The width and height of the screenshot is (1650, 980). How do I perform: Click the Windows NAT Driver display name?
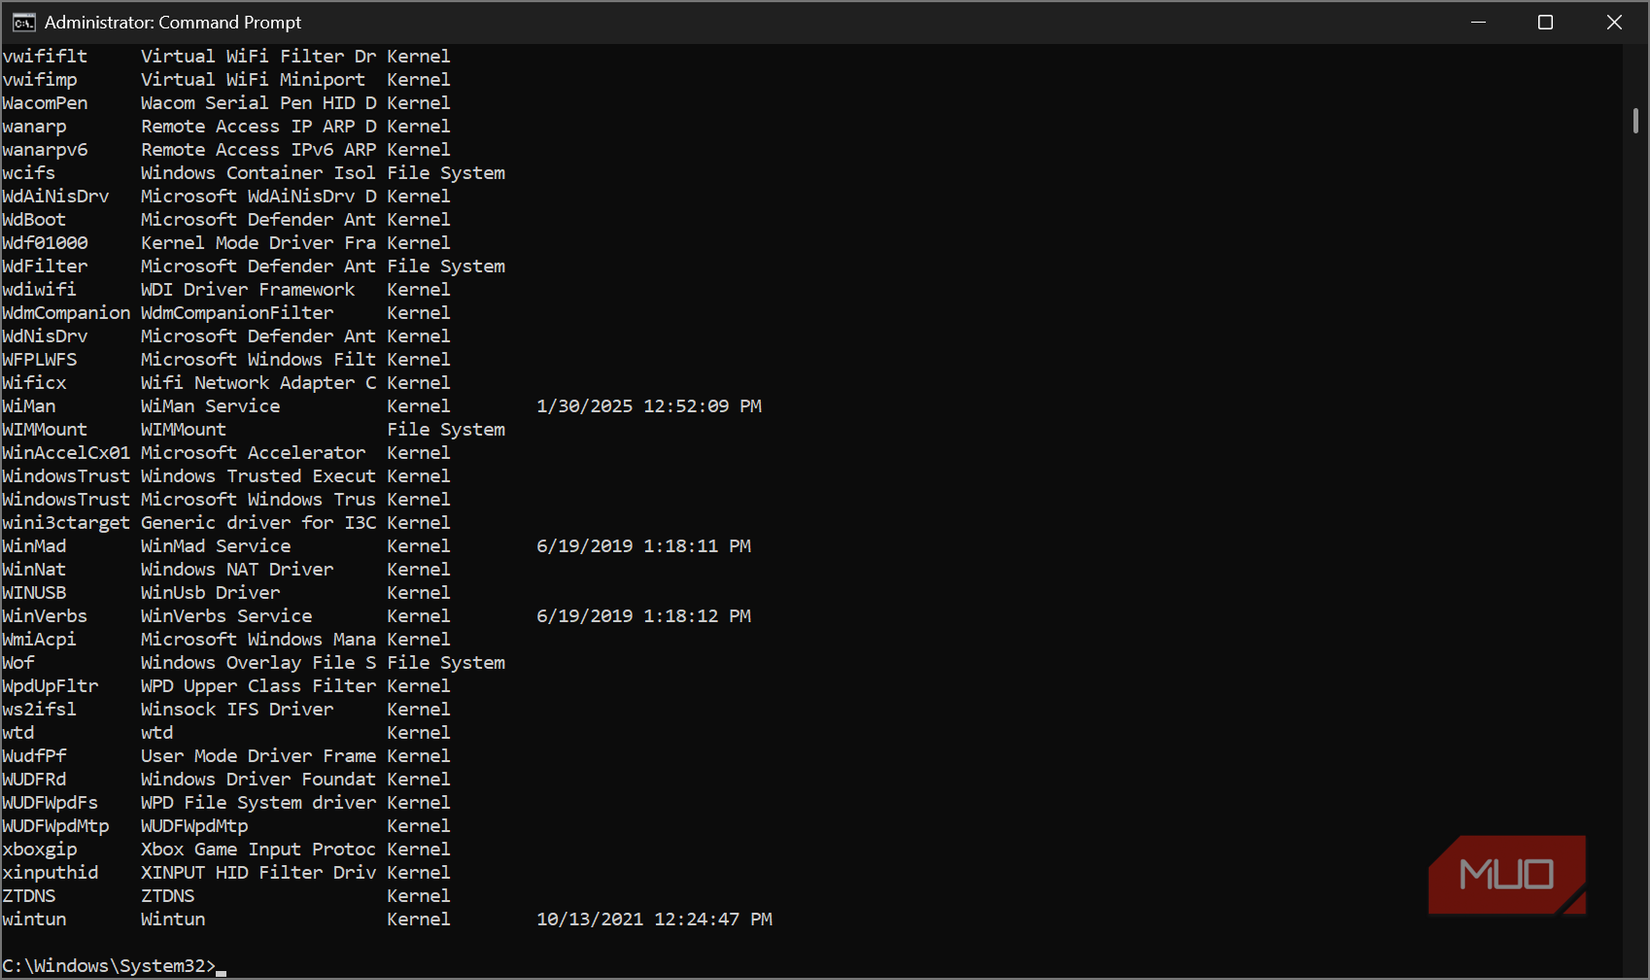[237, 570]
